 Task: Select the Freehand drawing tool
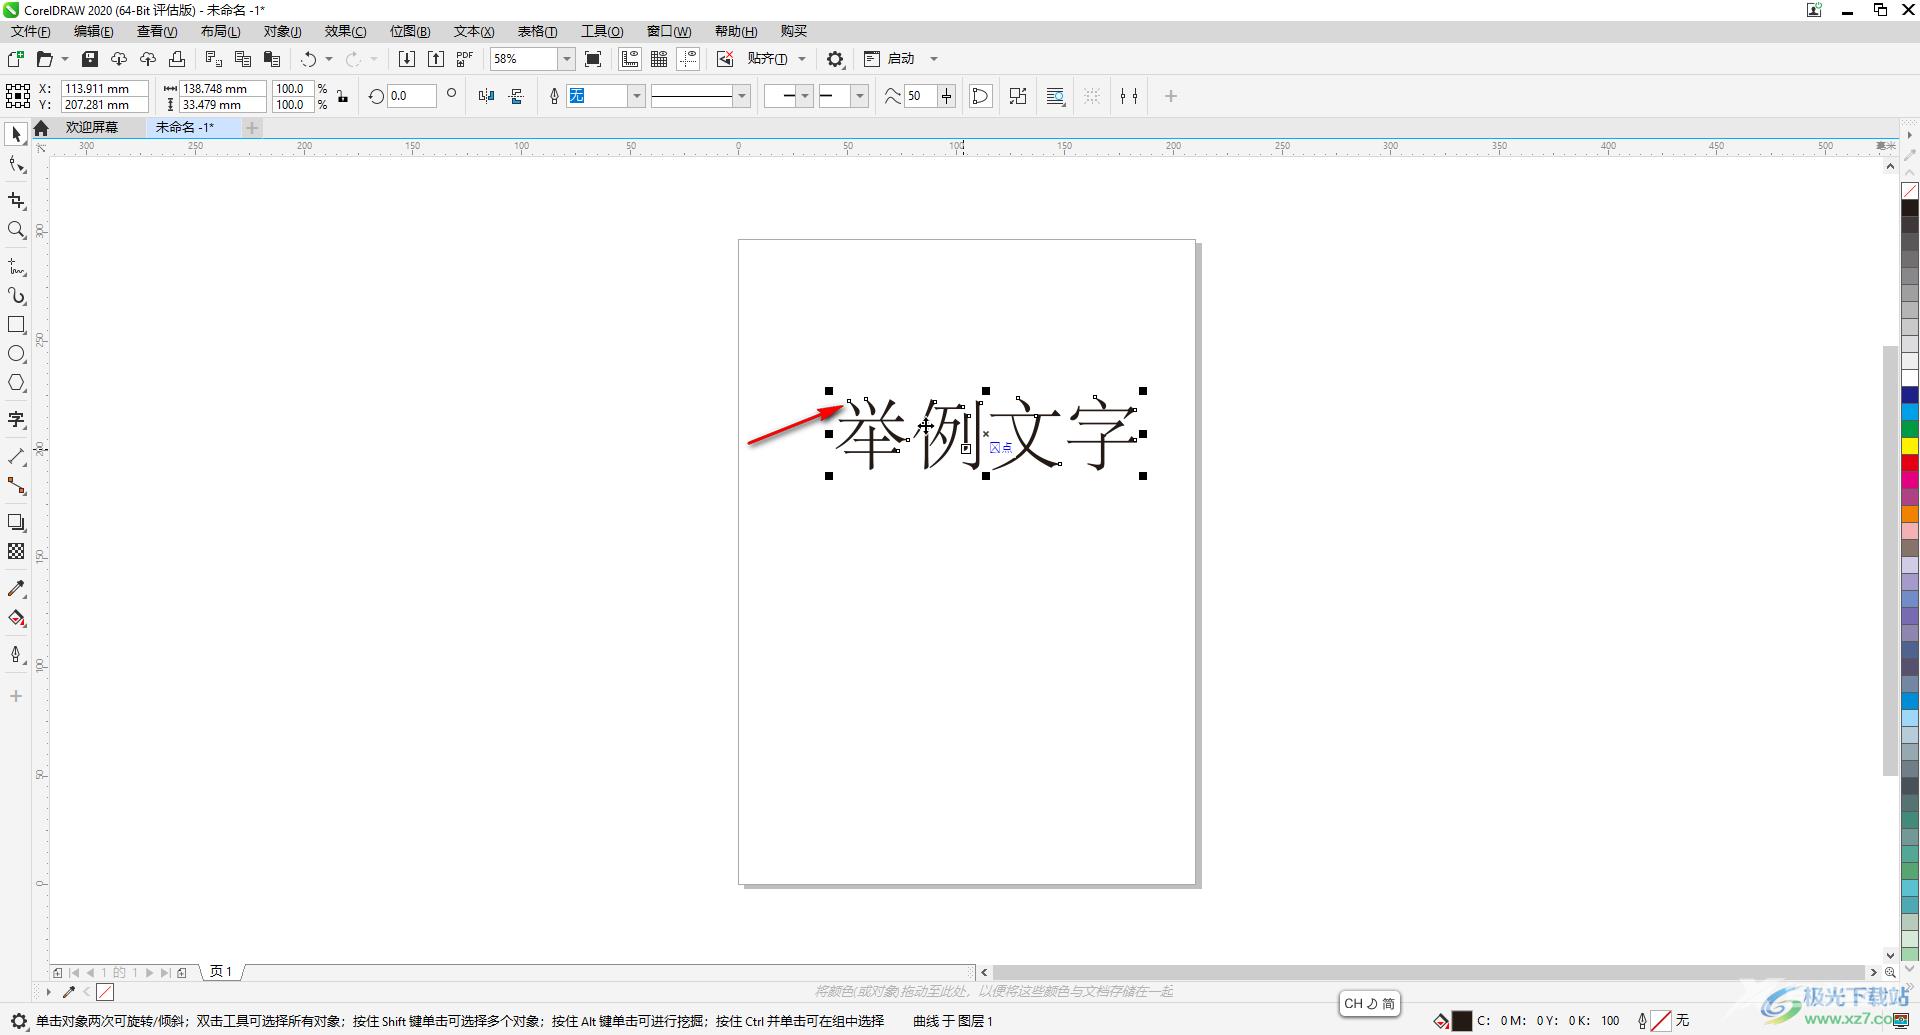point(16,267)
